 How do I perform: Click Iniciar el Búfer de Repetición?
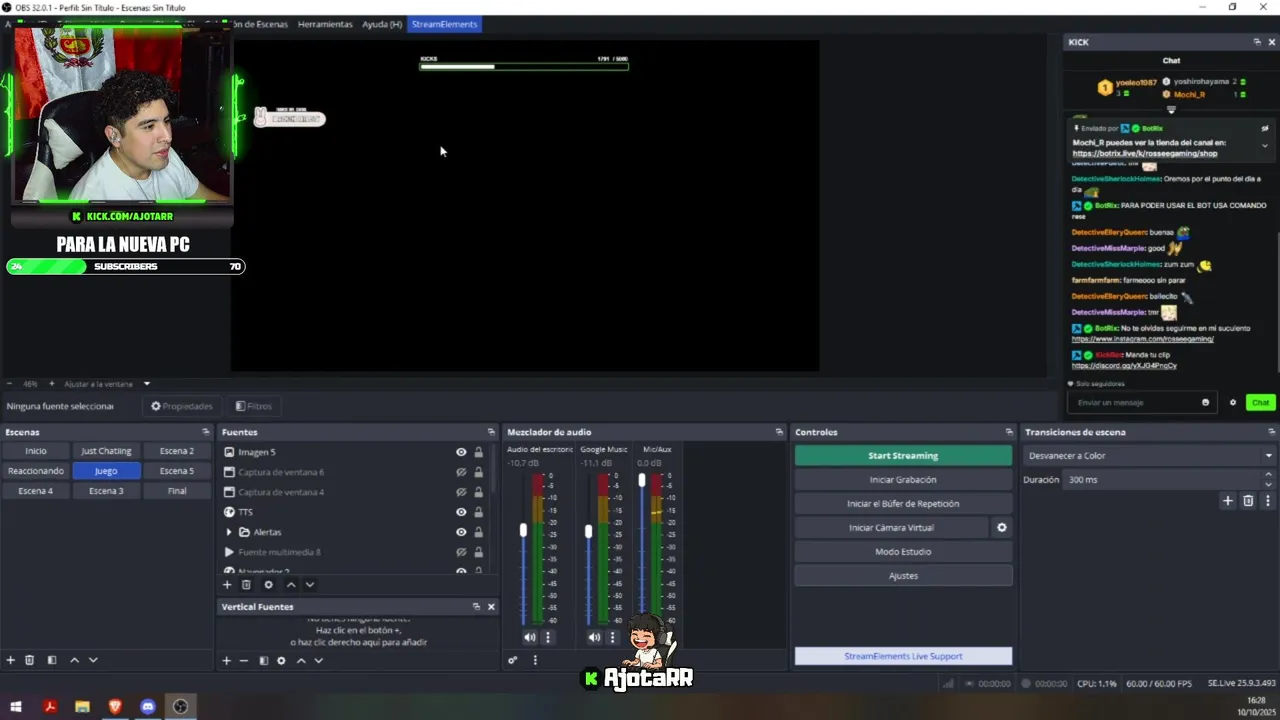pyautogui.click(x=903, y=504)
